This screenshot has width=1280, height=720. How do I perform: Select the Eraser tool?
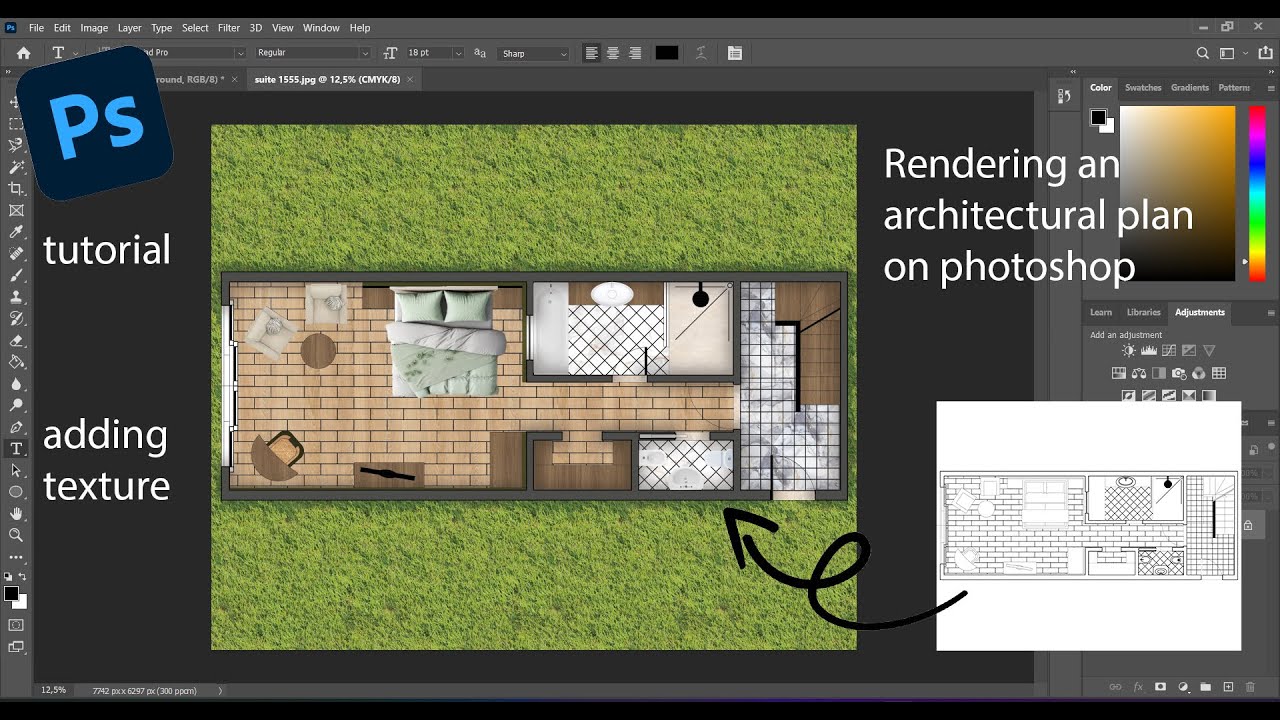16,341
